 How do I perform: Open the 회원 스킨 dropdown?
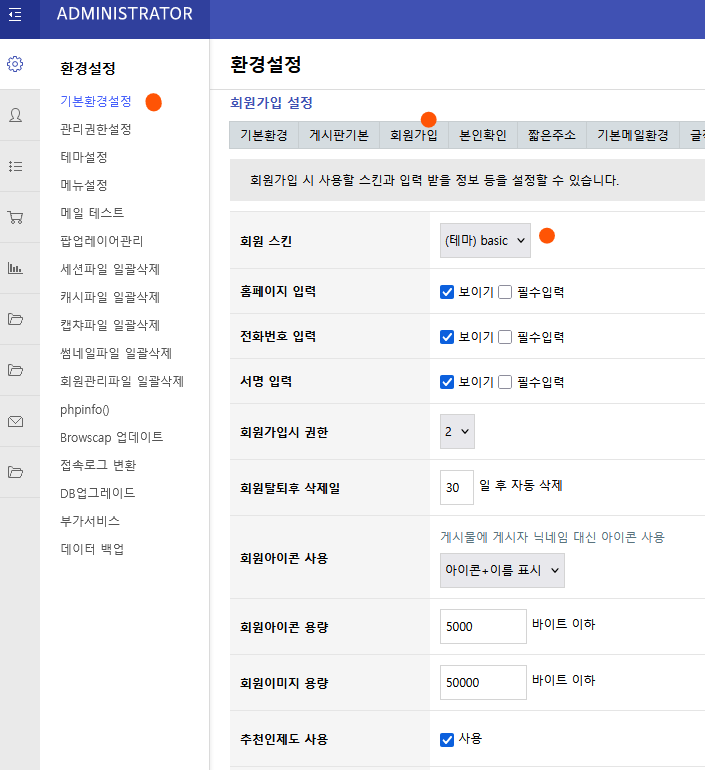(485, 241)
